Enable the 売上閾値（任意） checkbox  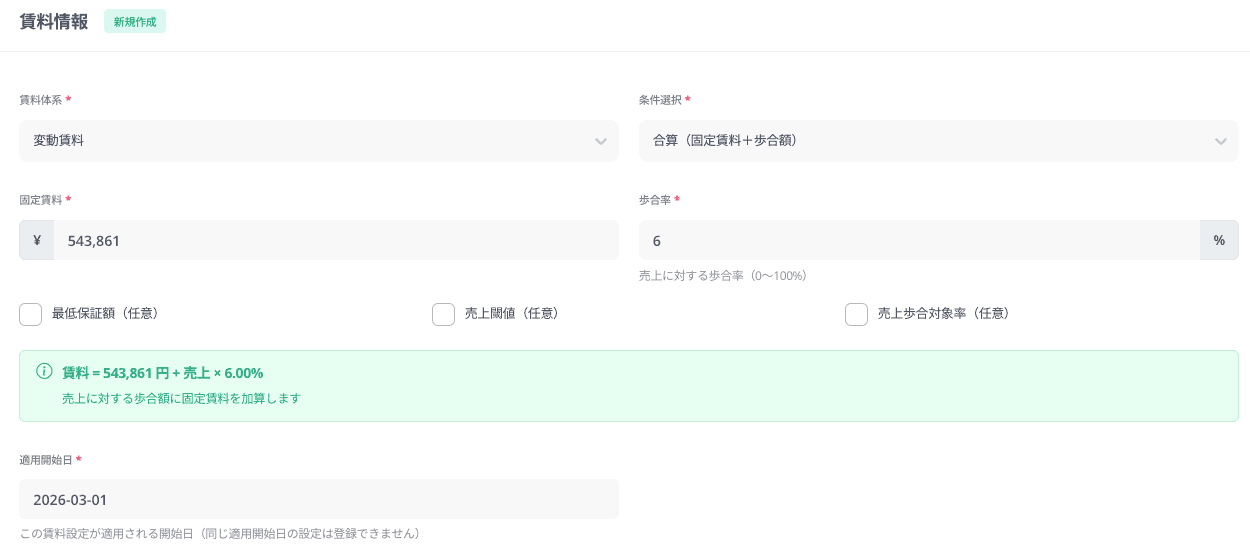click(x=443, y=314)
